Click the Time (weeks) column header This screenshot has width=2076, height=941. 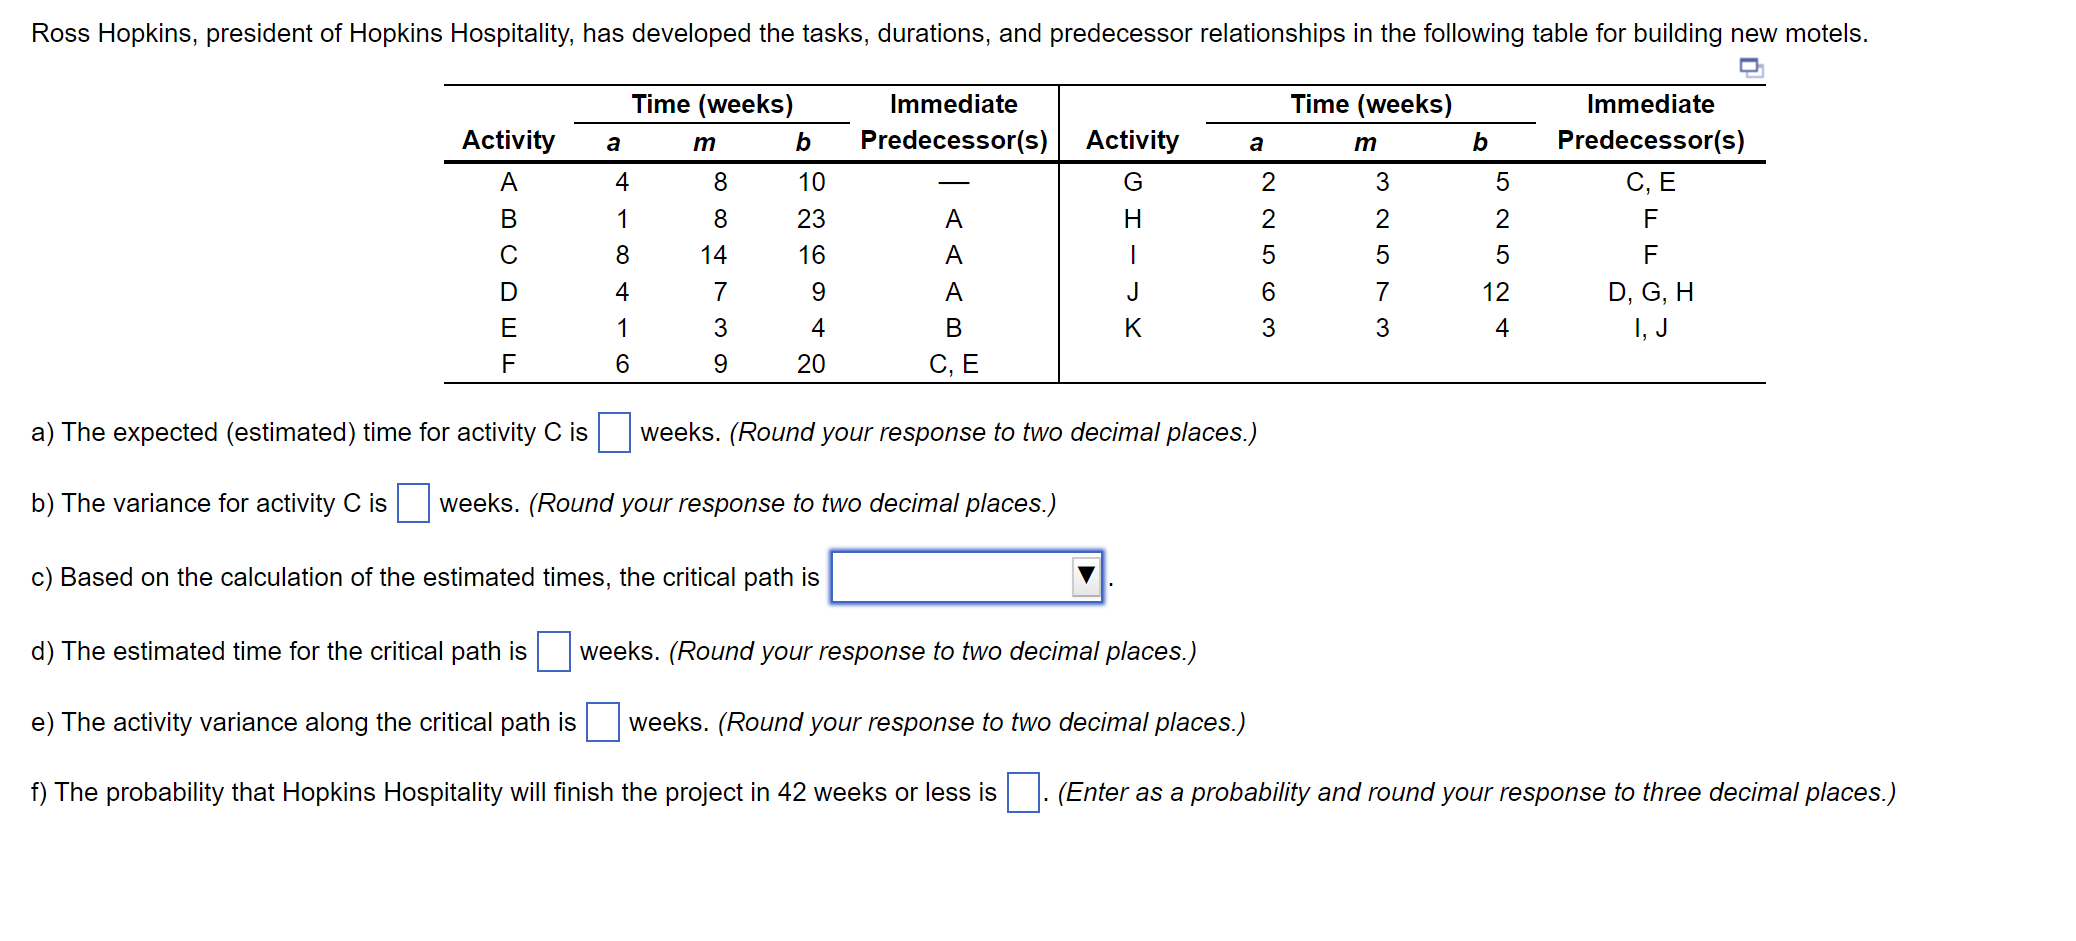tap(712, 103)
